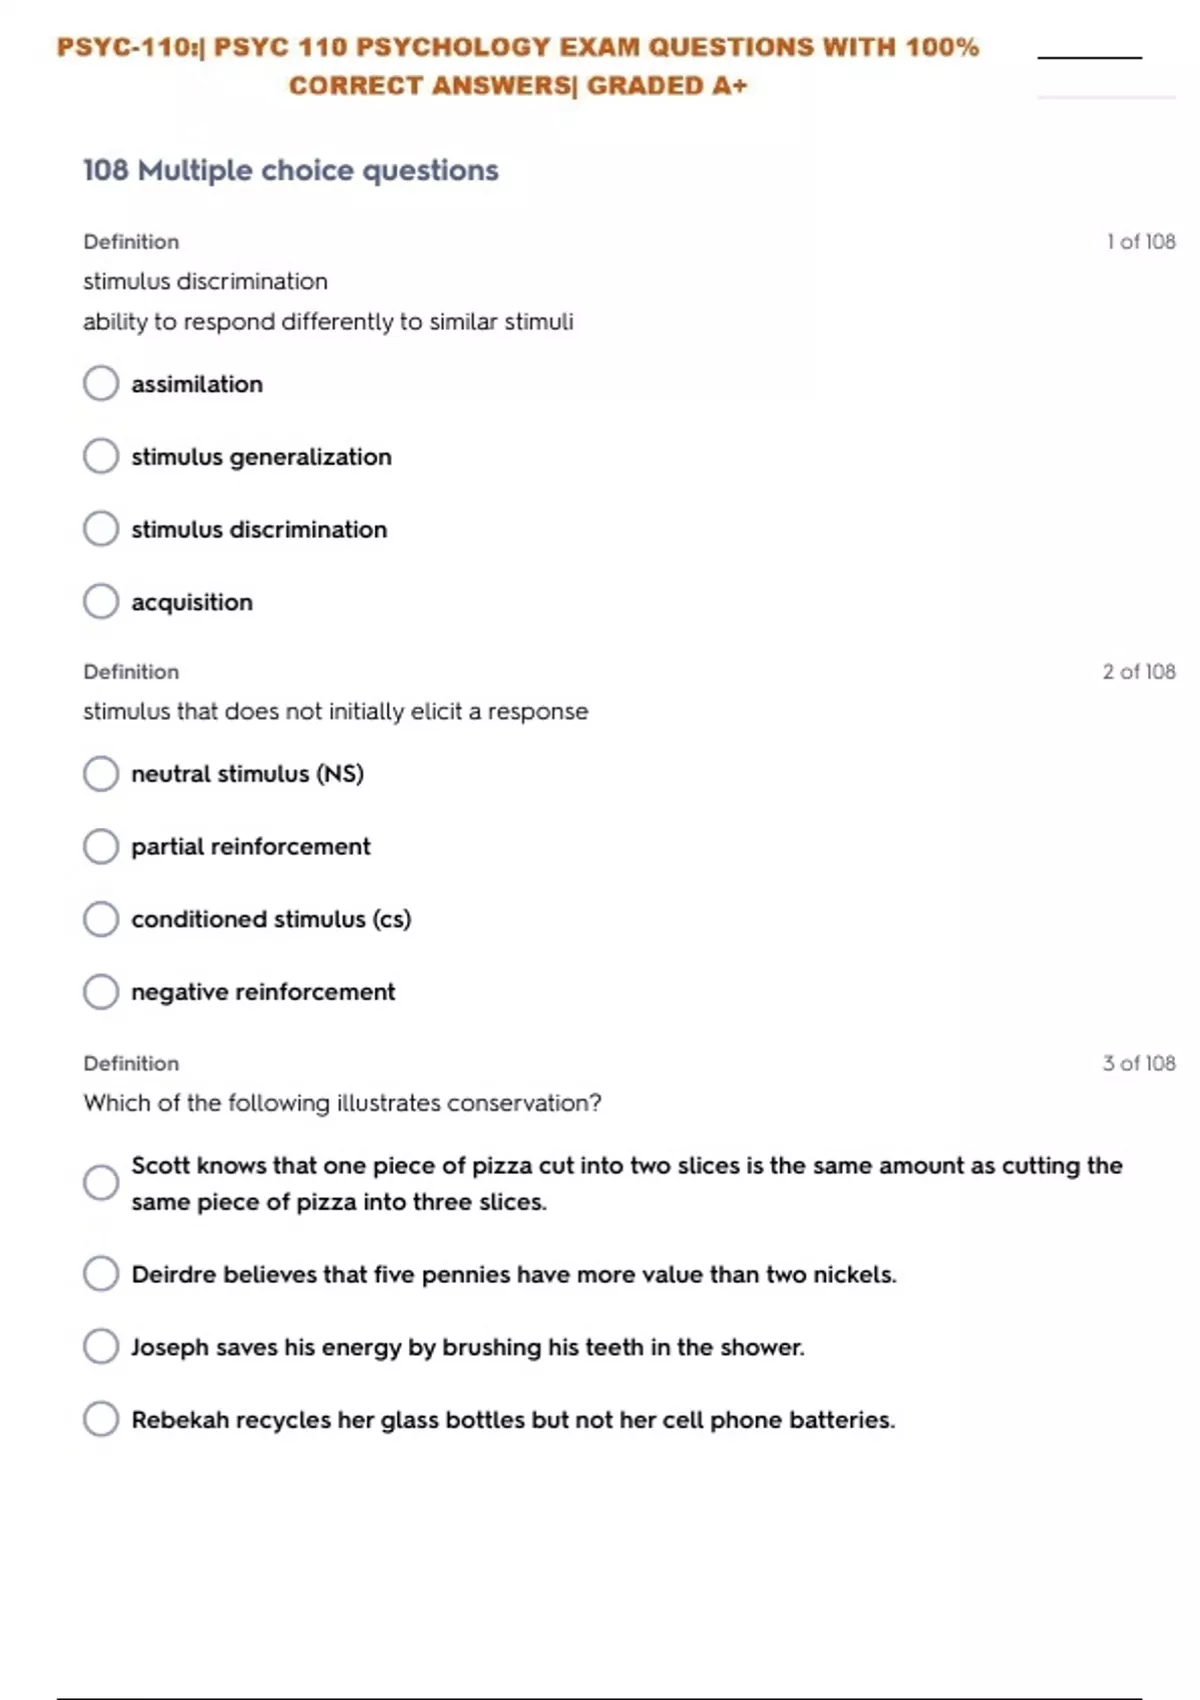
Task: Choose the Deirdre five pennies answer
Action: tap(101, 1274)
